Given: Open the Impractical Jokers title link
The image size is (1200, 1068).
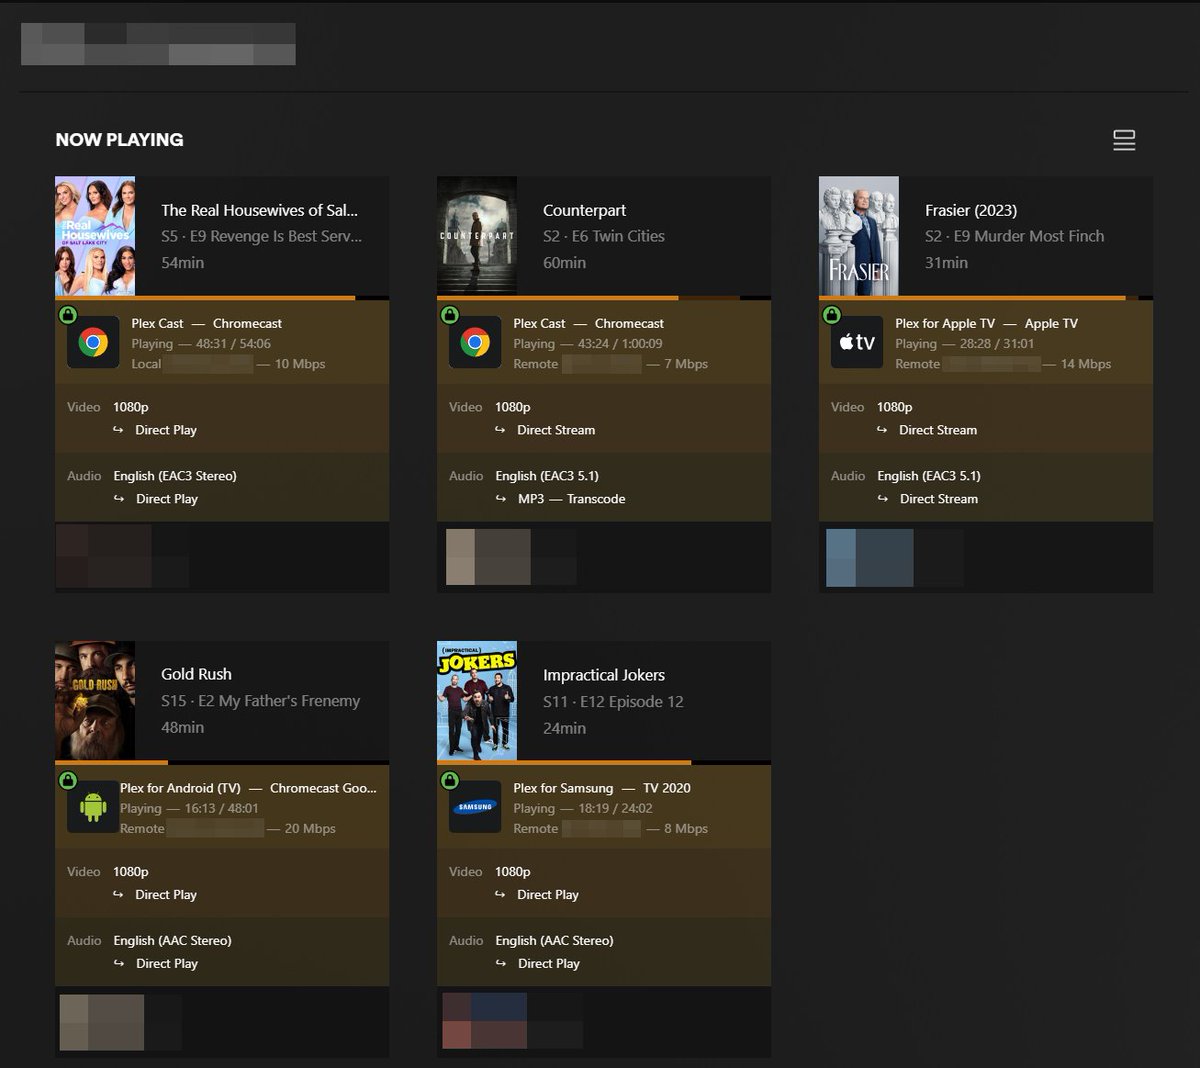Looking at the screenshot, I should [x=604, y=675].
